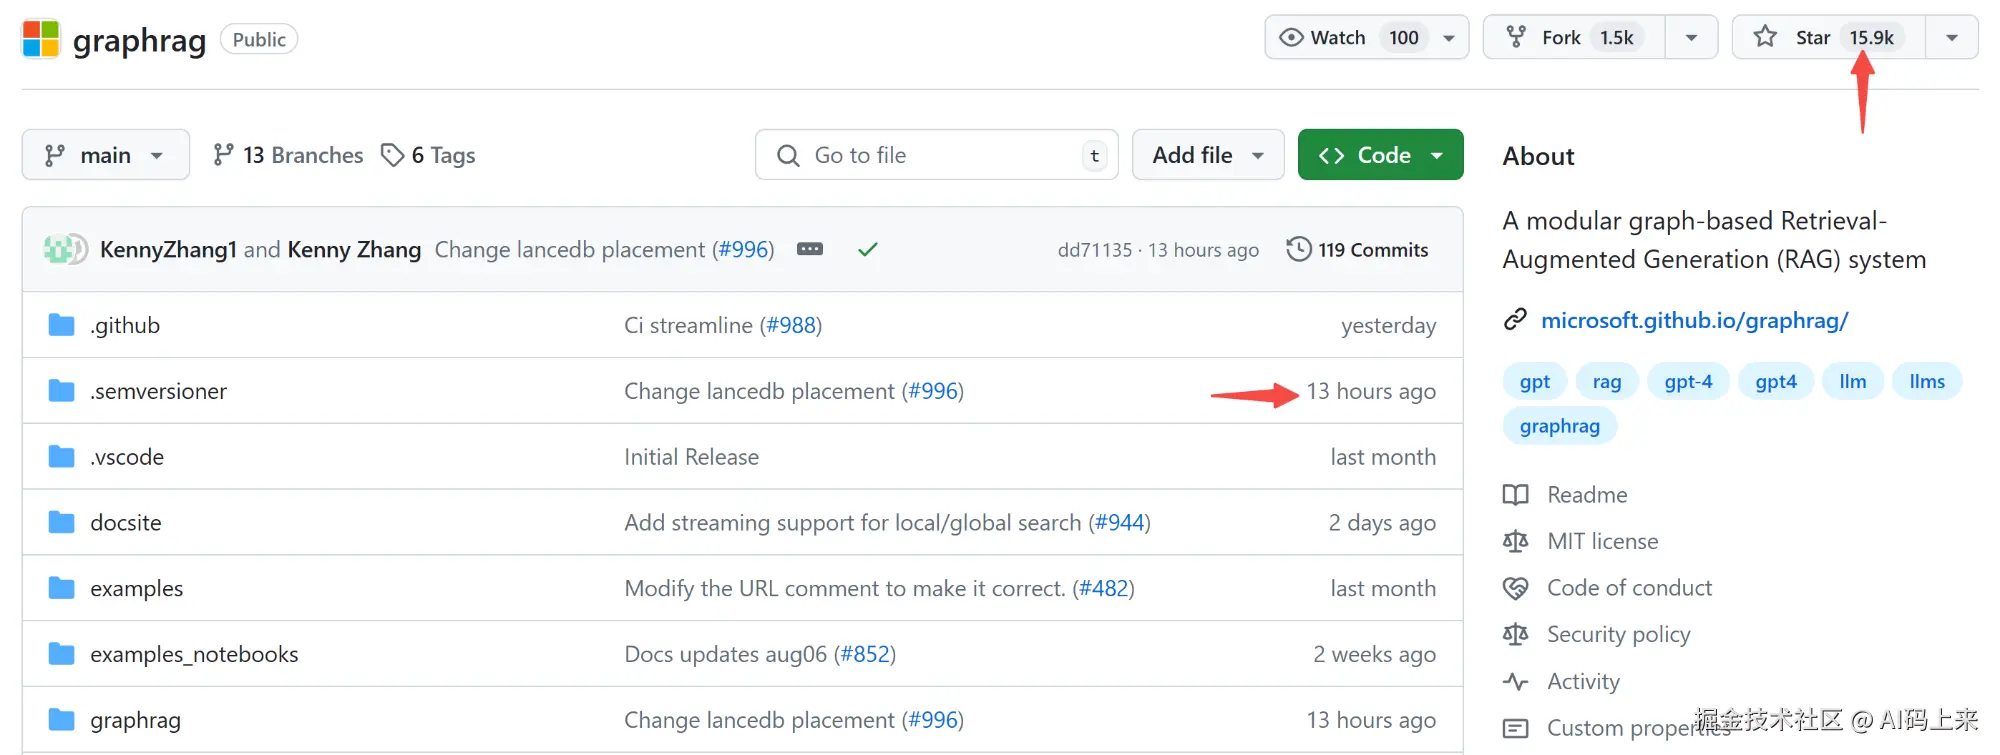This screenshot has width=2000, height=755.
Task: Expand commit message ellipsis icon
Action: coord(810,249)
